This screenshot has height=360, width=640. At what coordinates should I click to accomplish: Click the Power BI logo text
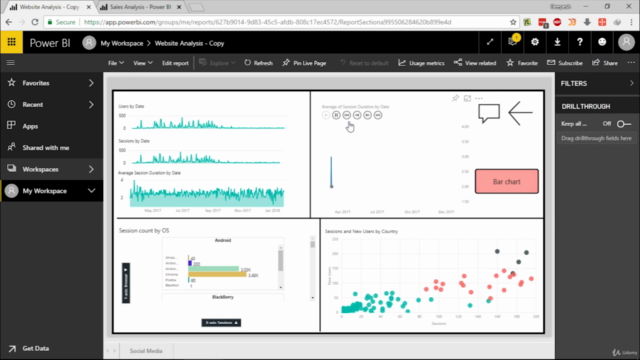point(50,43)
